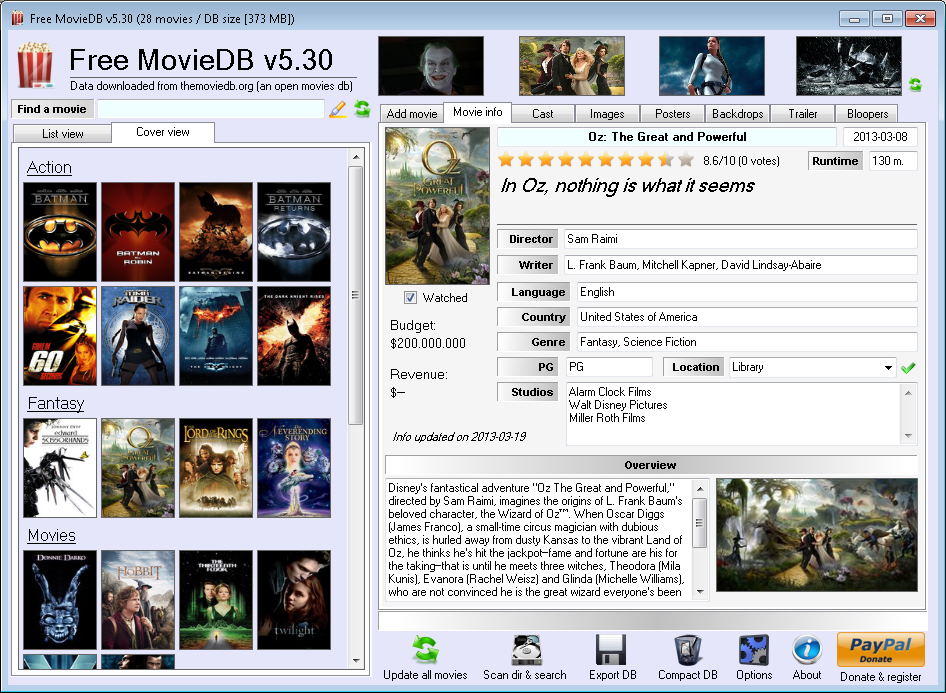Viewport: 946px width, 693px height.
Task: Open the About info icon
Action: tap(807, 650)
